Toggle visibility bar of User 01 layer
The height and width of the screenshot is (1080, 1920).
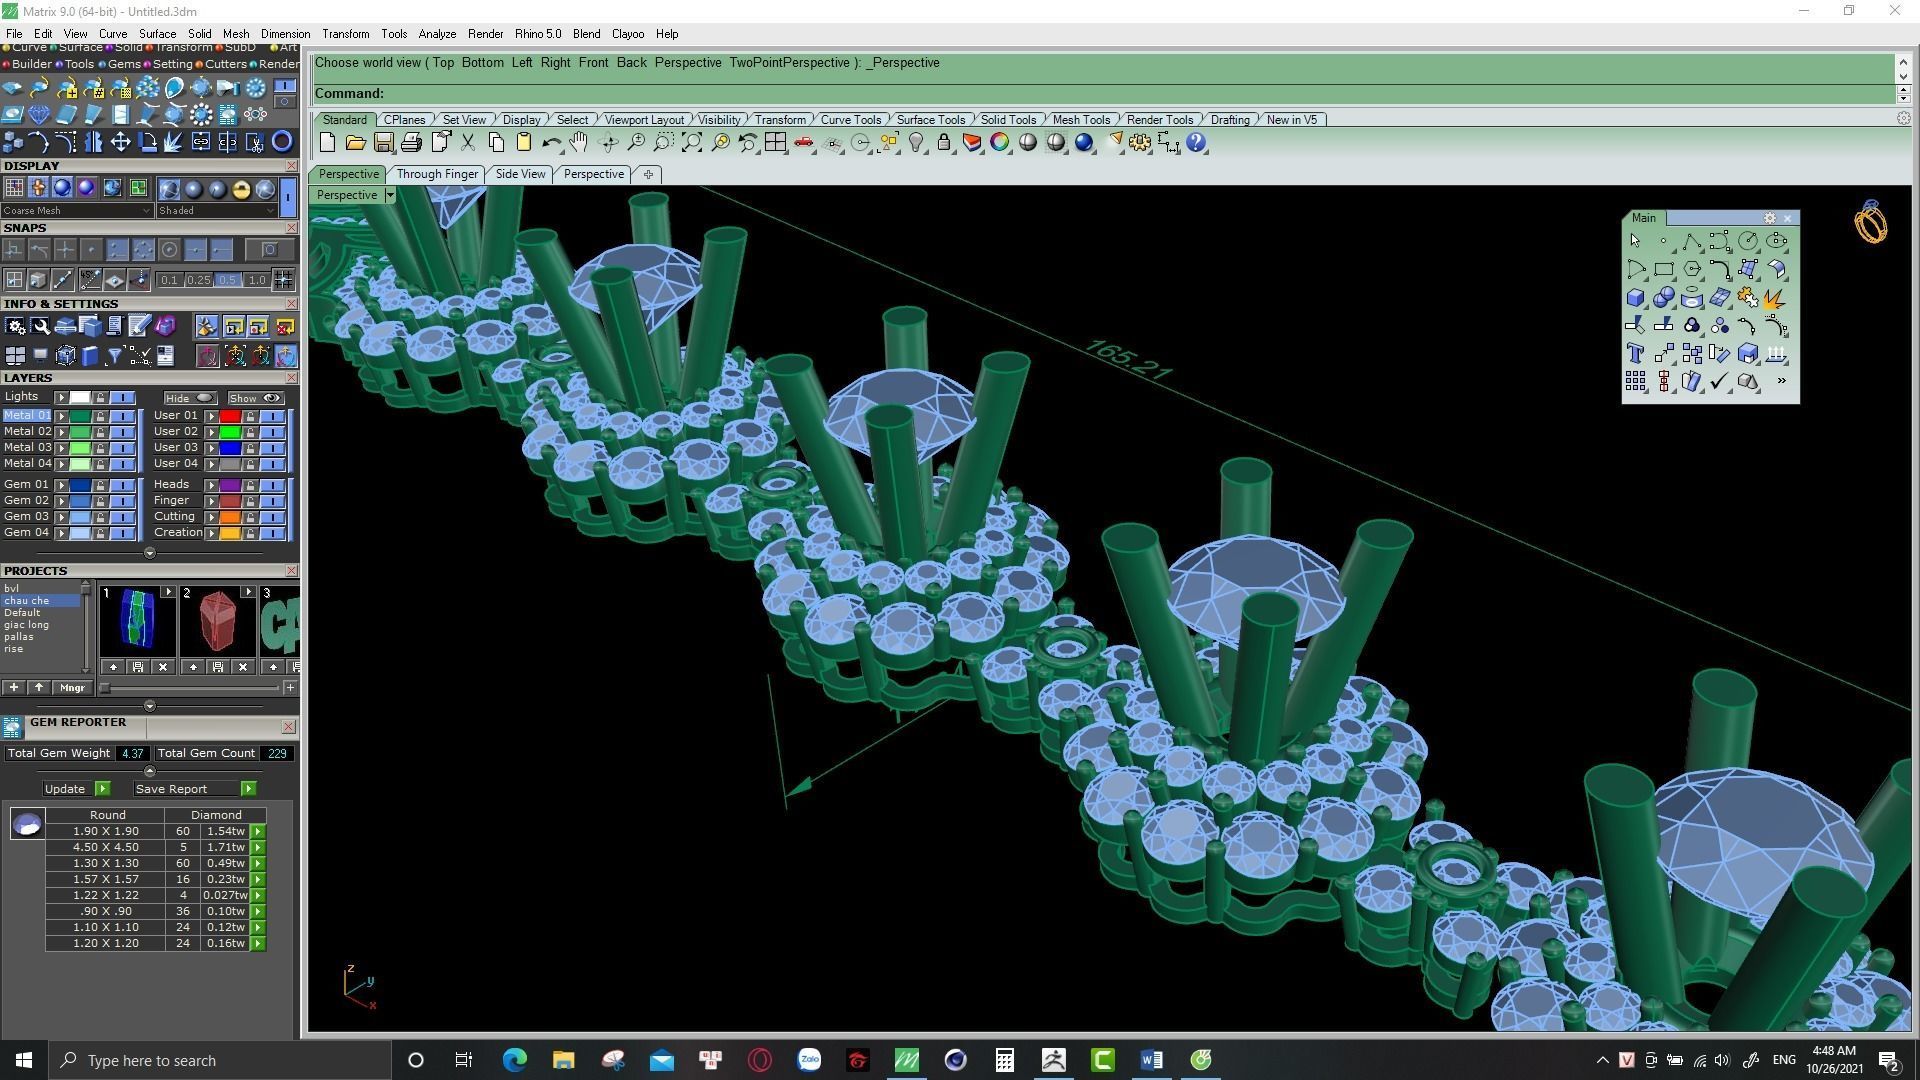272,416
